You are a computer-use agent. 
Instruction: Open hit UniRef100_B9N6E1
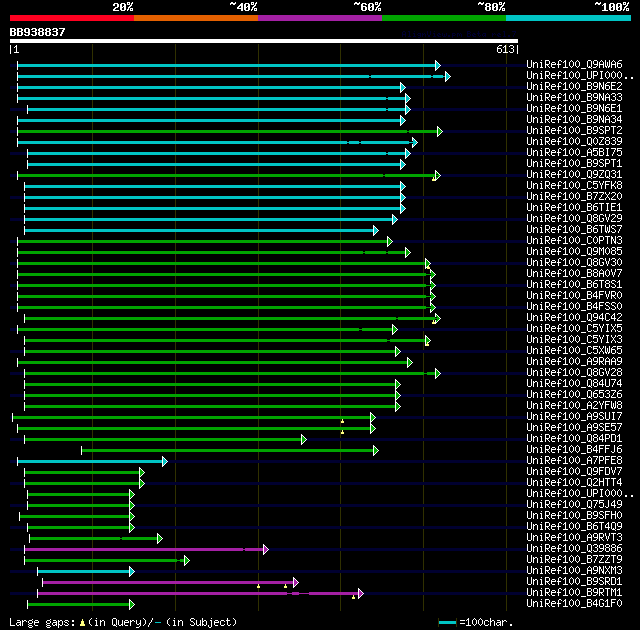[574, 108]
